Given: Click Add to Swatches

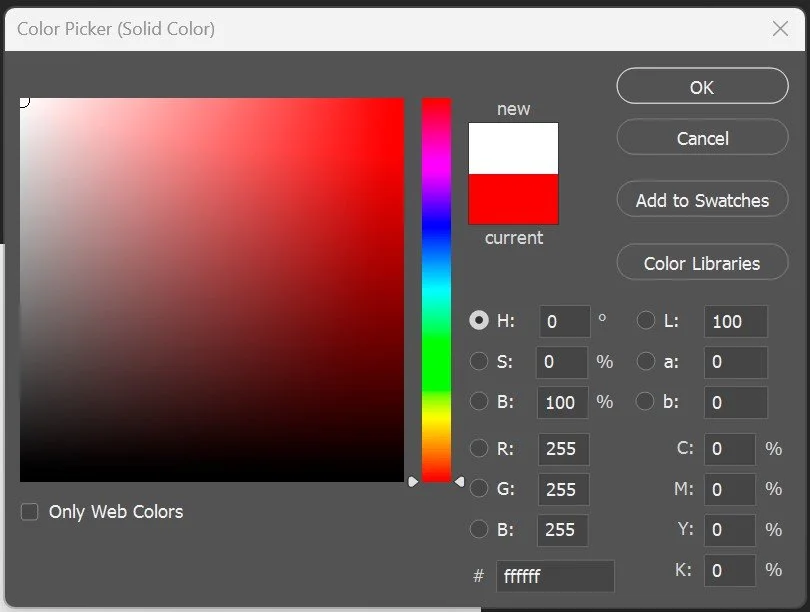Looking at the screenshot, I should (x=701, y=199).
